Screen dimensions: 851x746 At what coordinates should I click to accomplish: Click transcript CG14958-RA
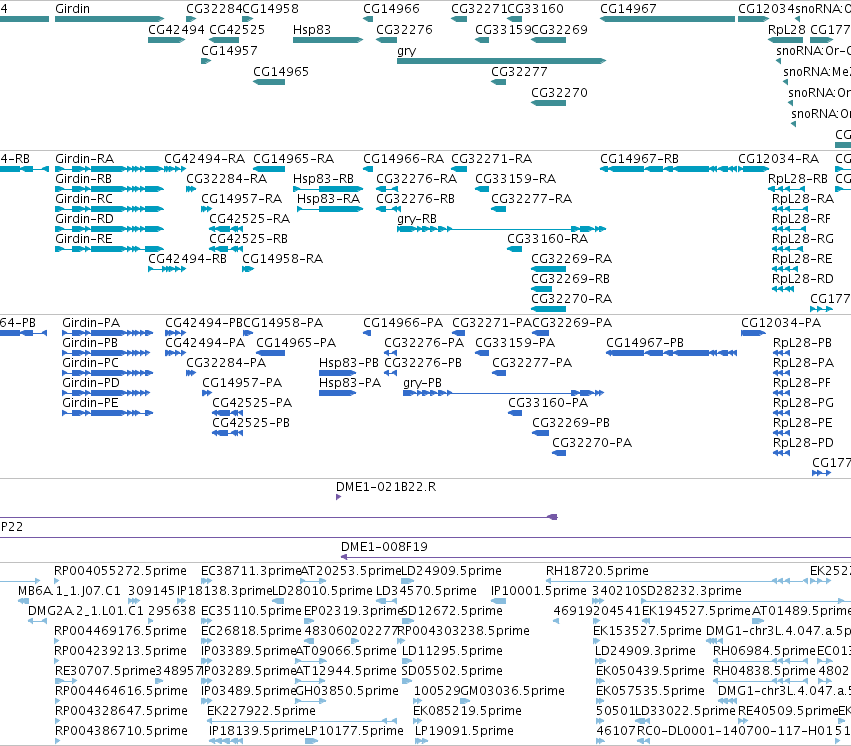click(248, 269)
